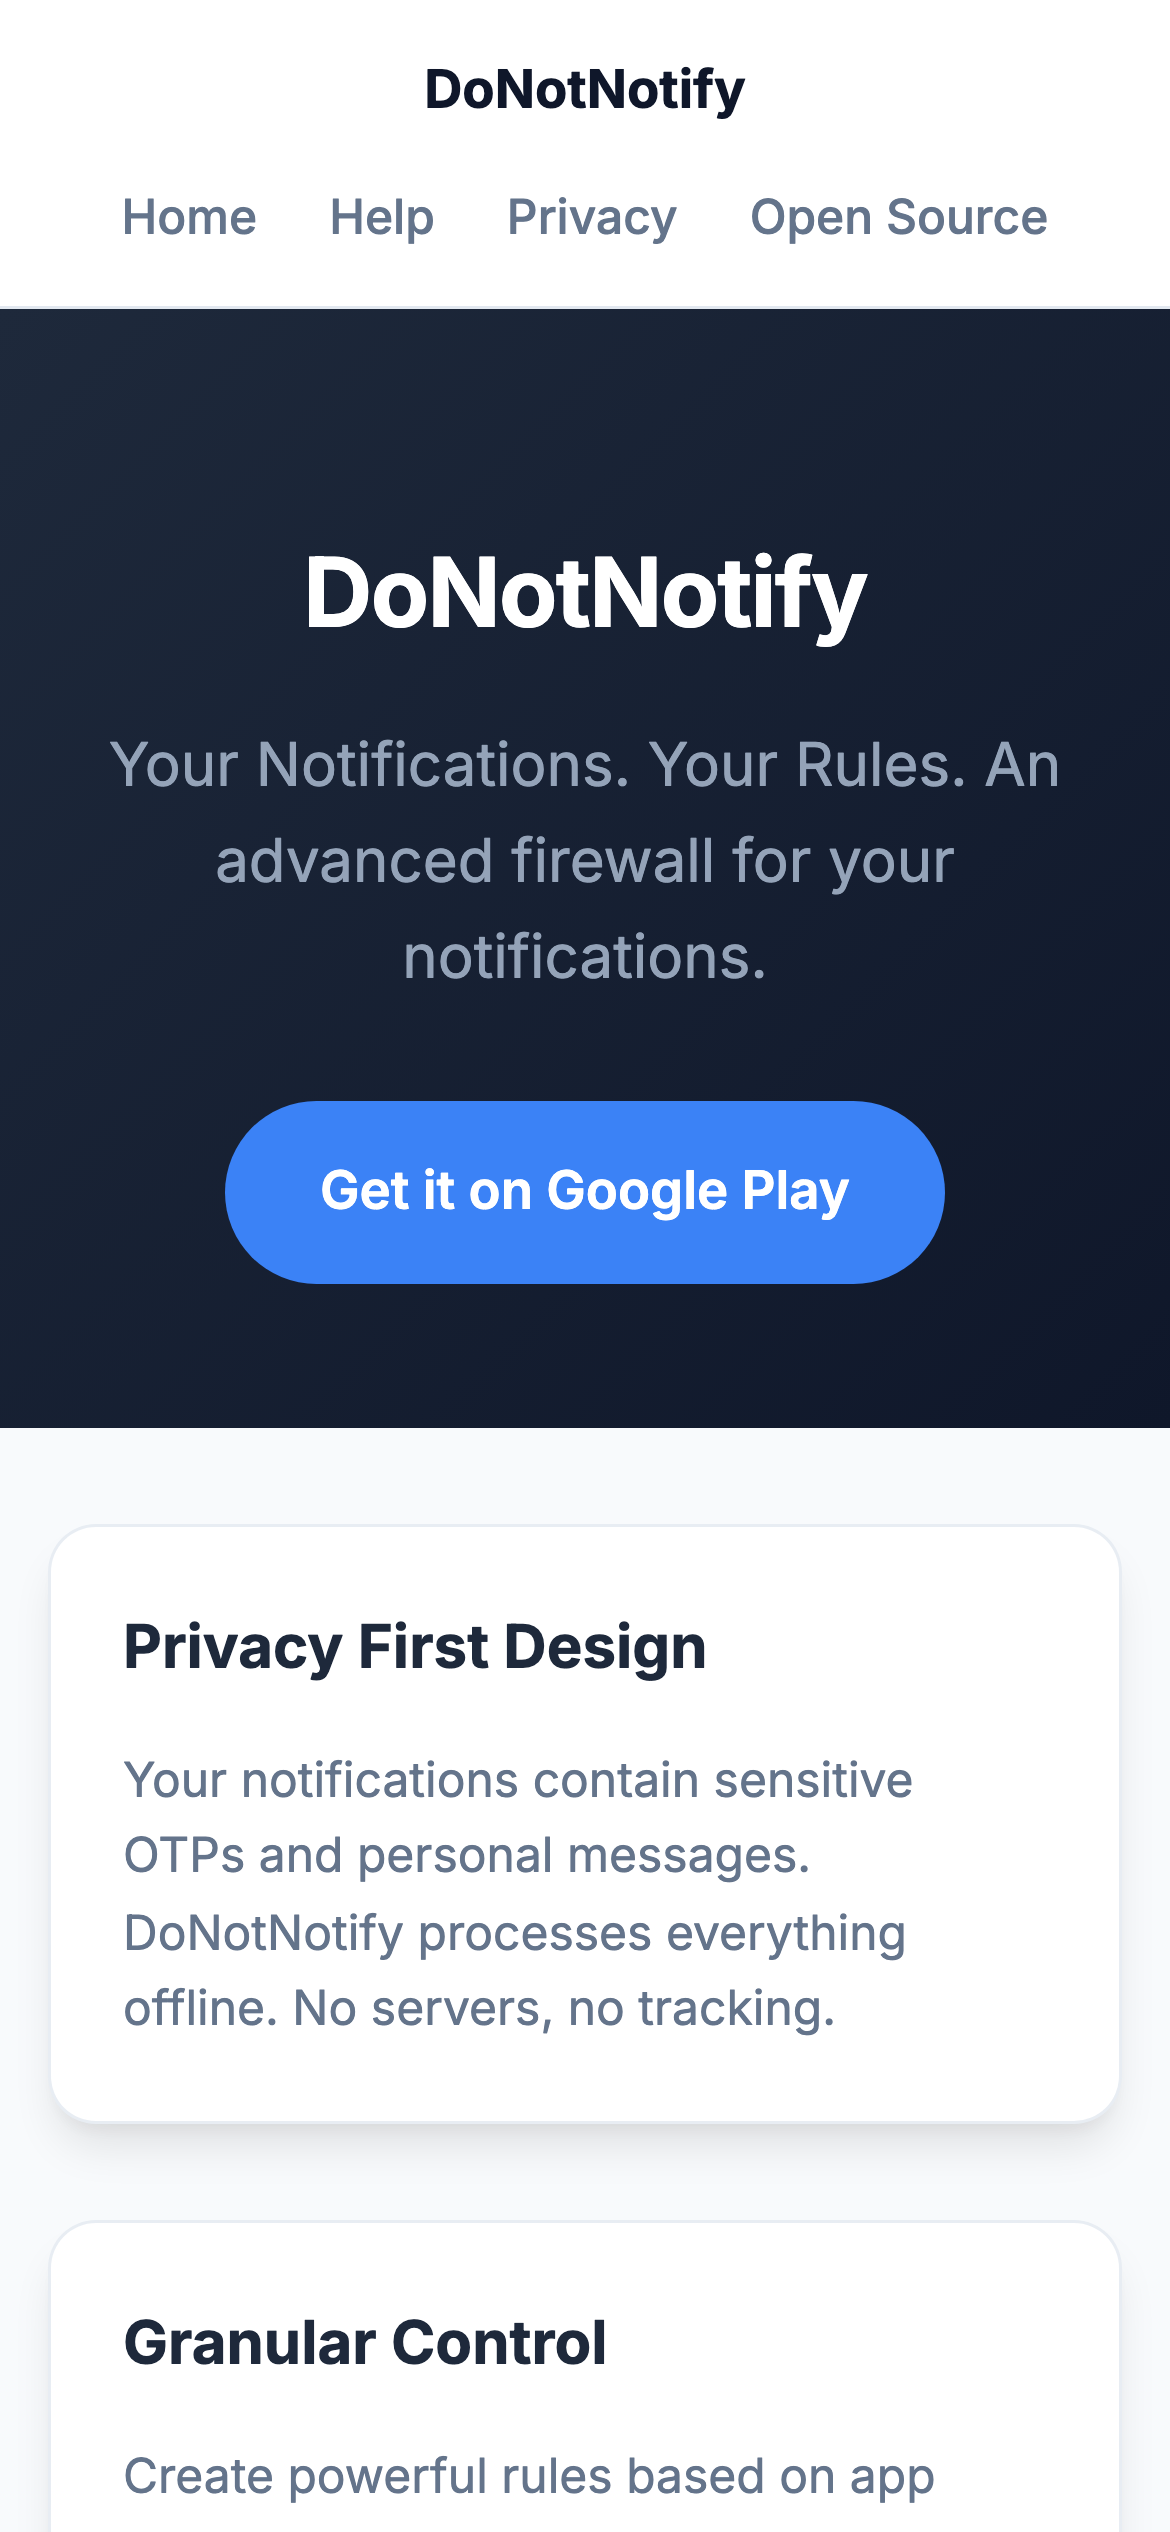Click the tagline line starting 'Your Notifications. Your Rules.'
Image resolution: width=1170 pixels, height=2532 pixels.
click(585, 765)
